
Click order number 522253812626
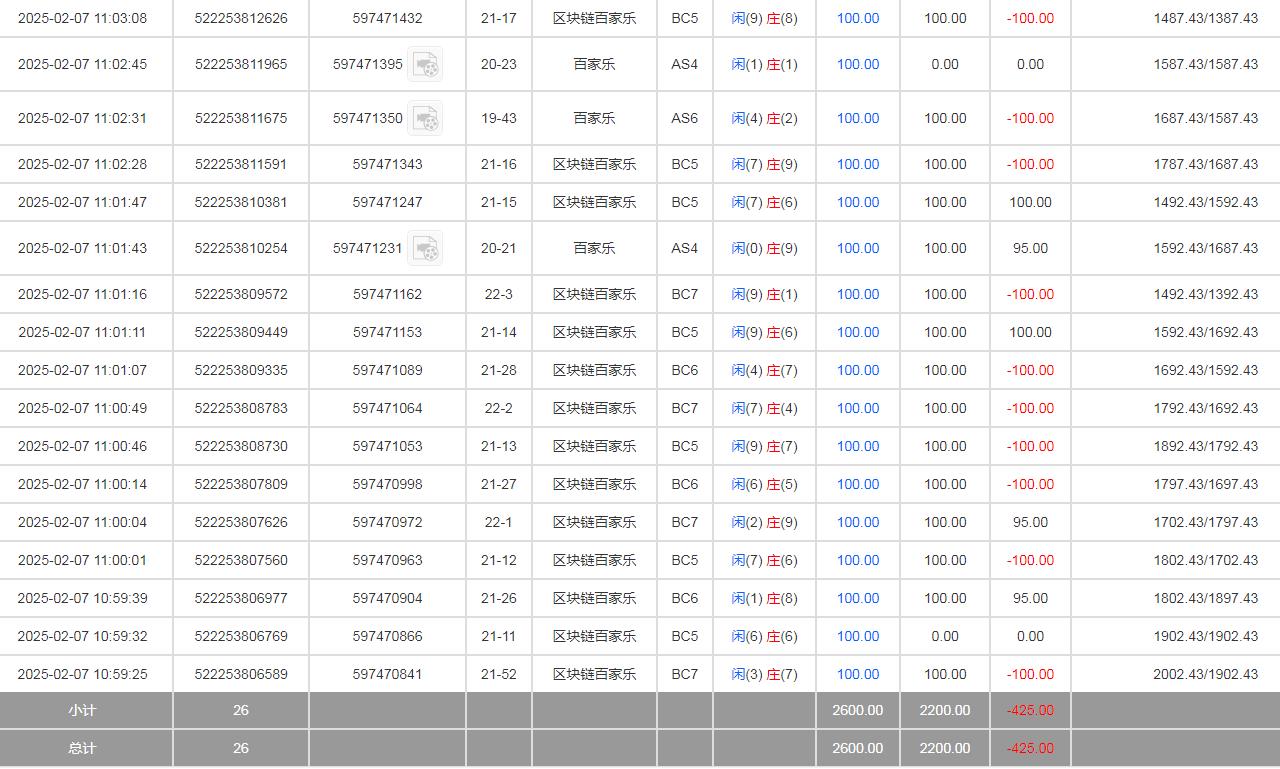(240, 18)
